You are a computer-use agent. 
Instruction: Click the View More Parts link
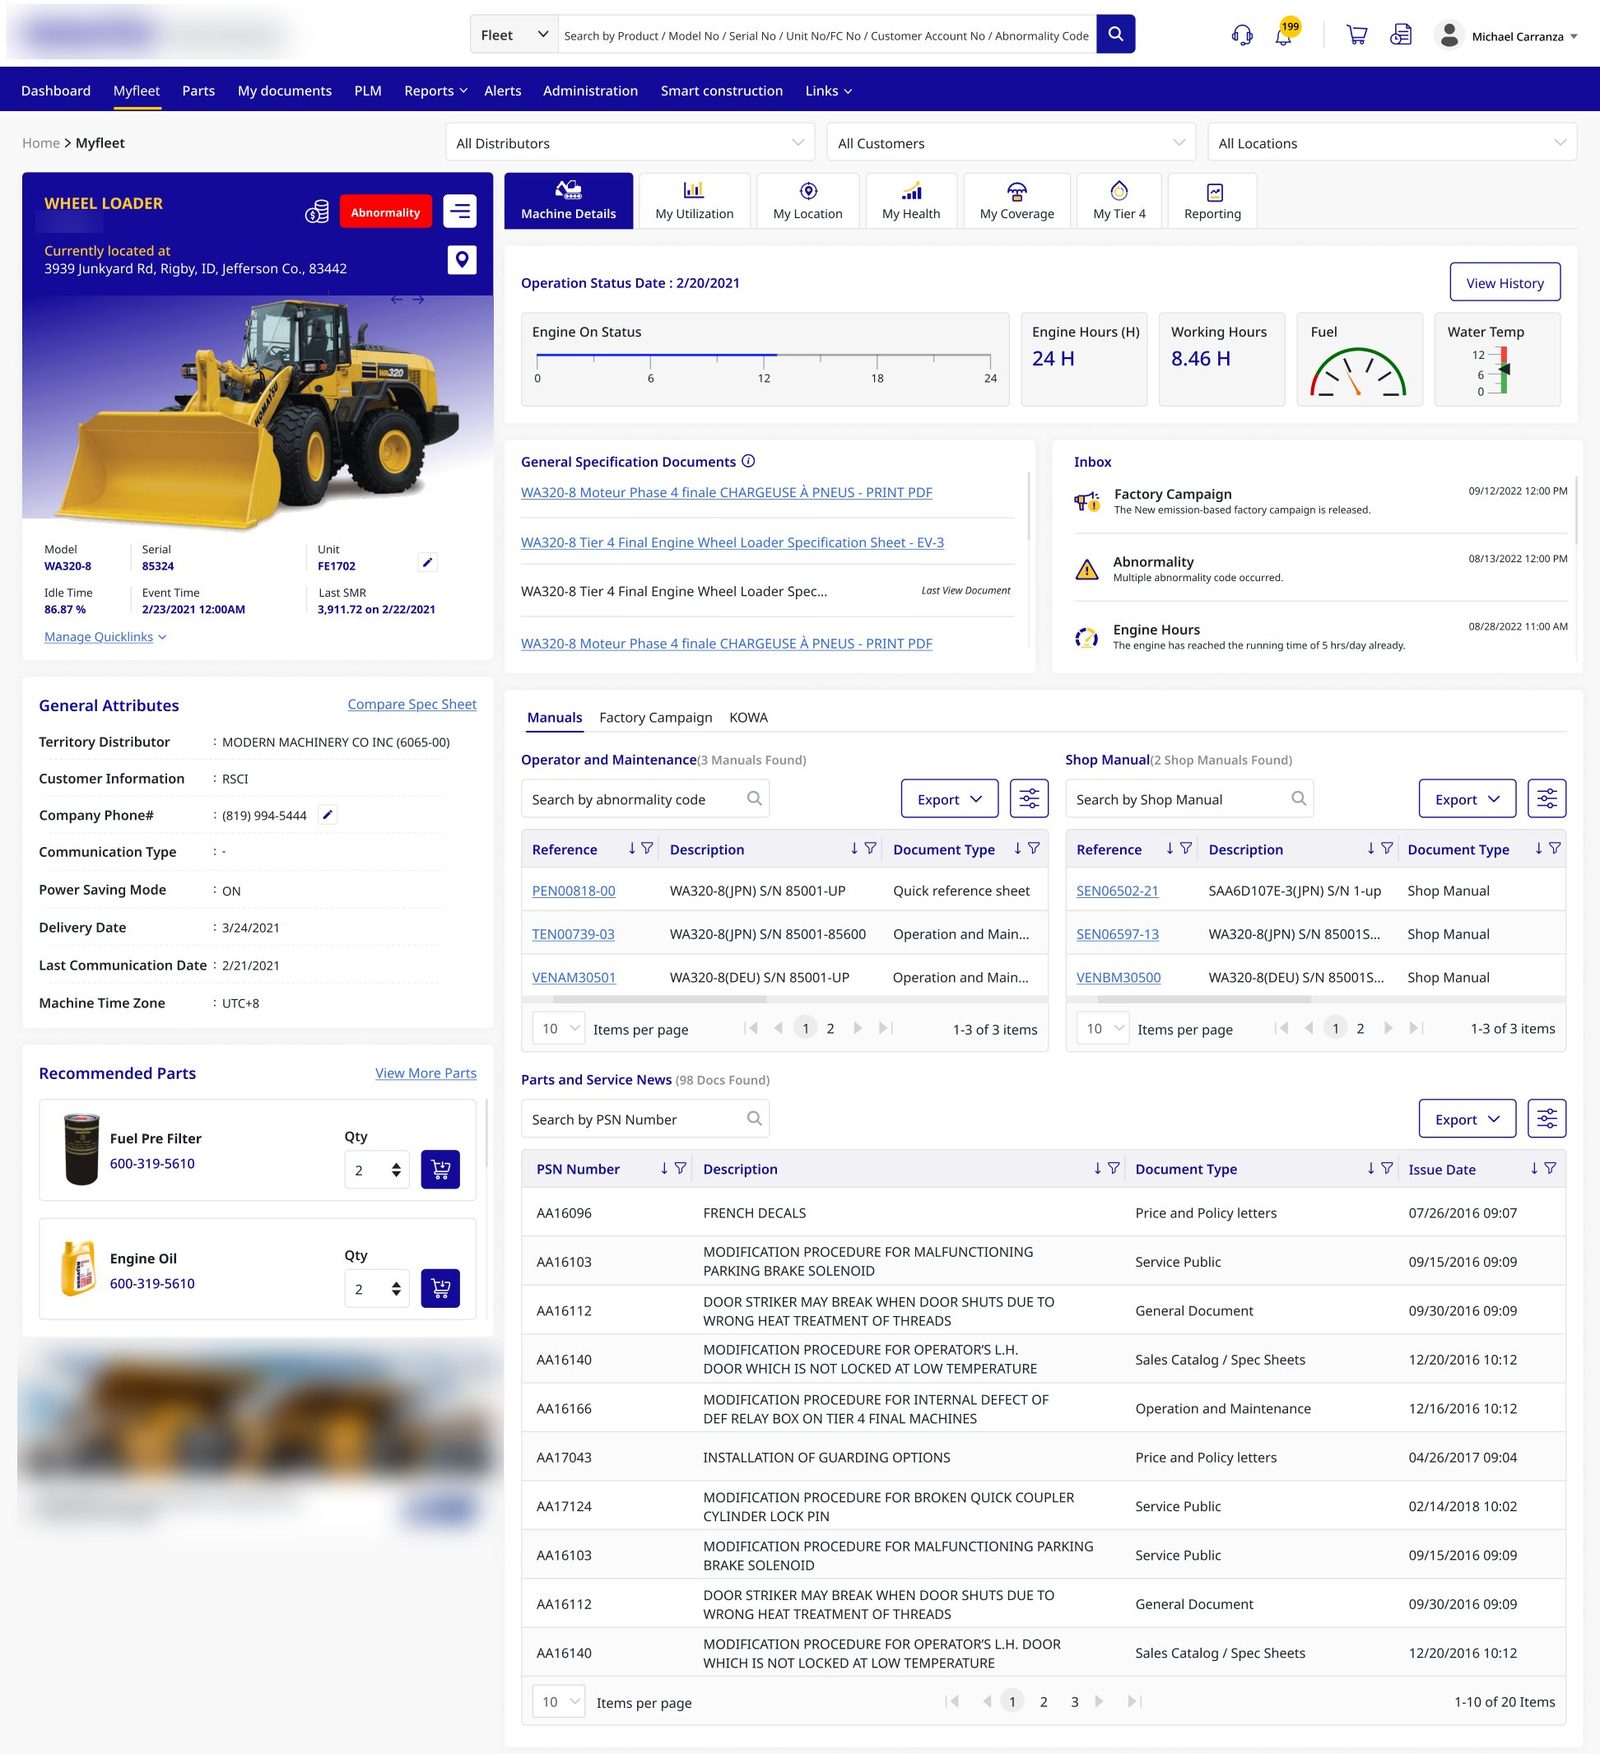(x=426, y=1073)
